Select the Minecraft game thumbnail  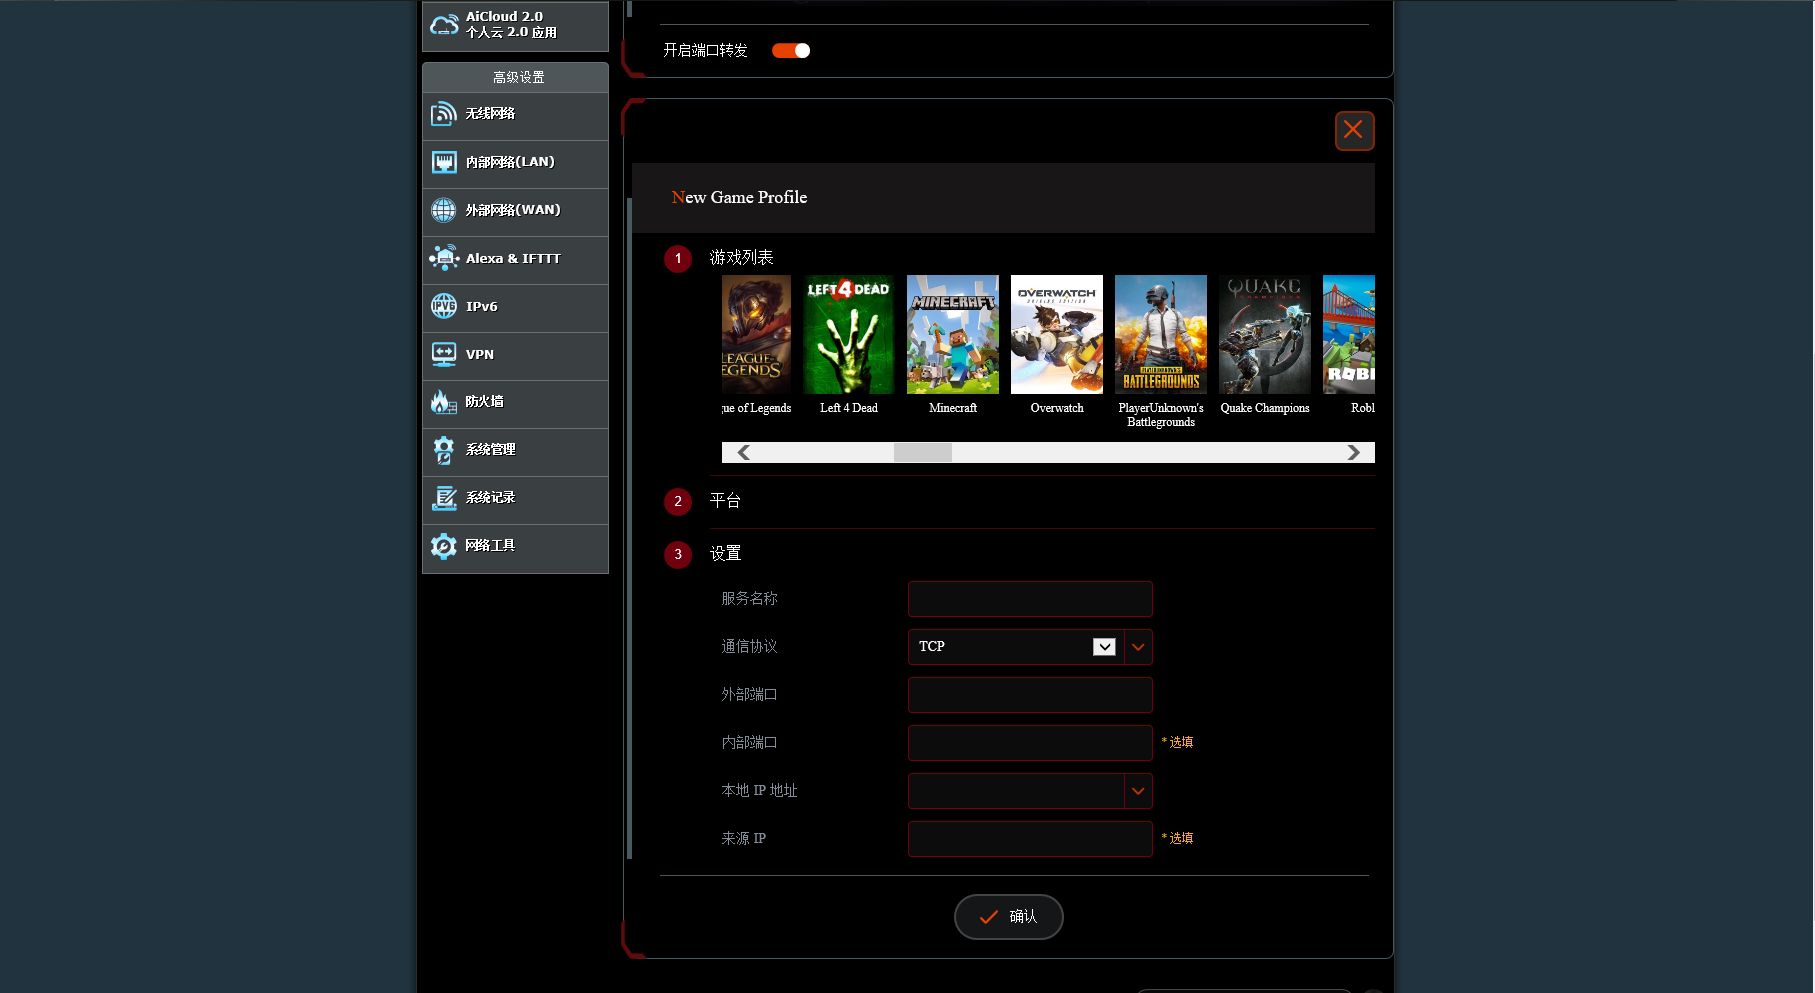click(x=953, y=335)
